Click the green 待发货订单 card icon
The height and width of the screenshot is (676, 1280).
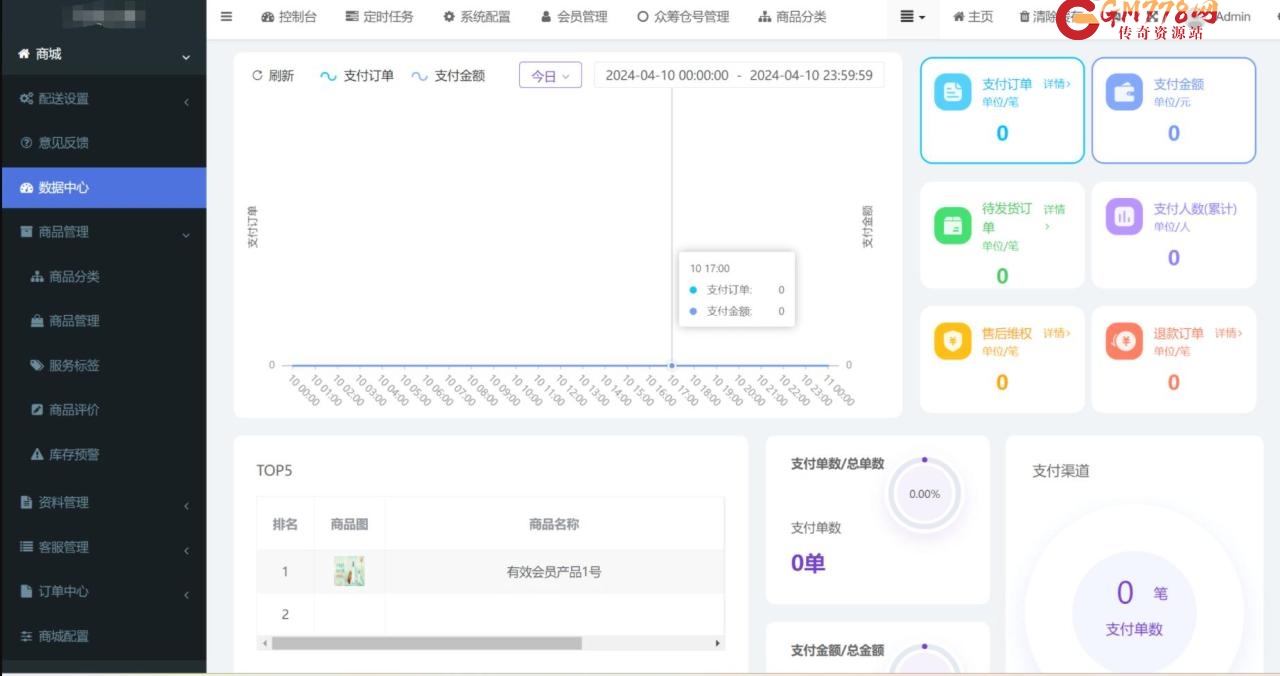point(953,225)
